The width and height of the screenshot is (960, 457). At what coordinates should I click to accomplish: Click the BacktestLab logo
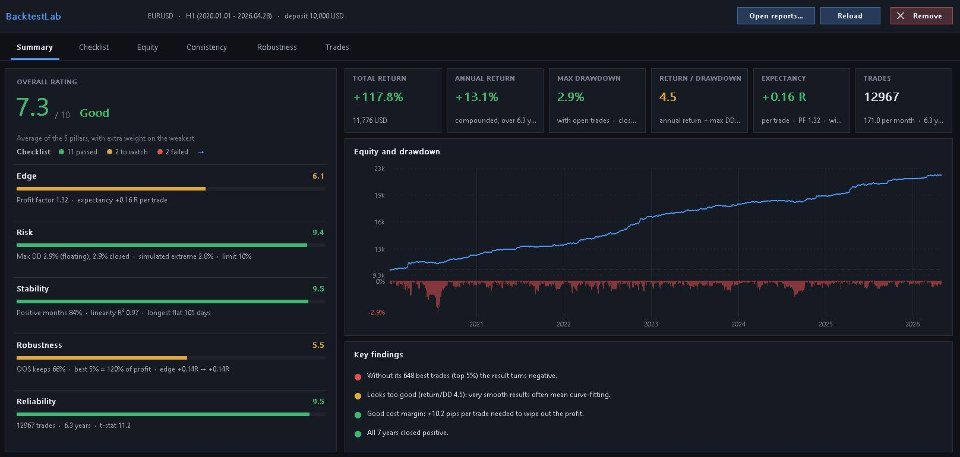[x=33, y=17]
